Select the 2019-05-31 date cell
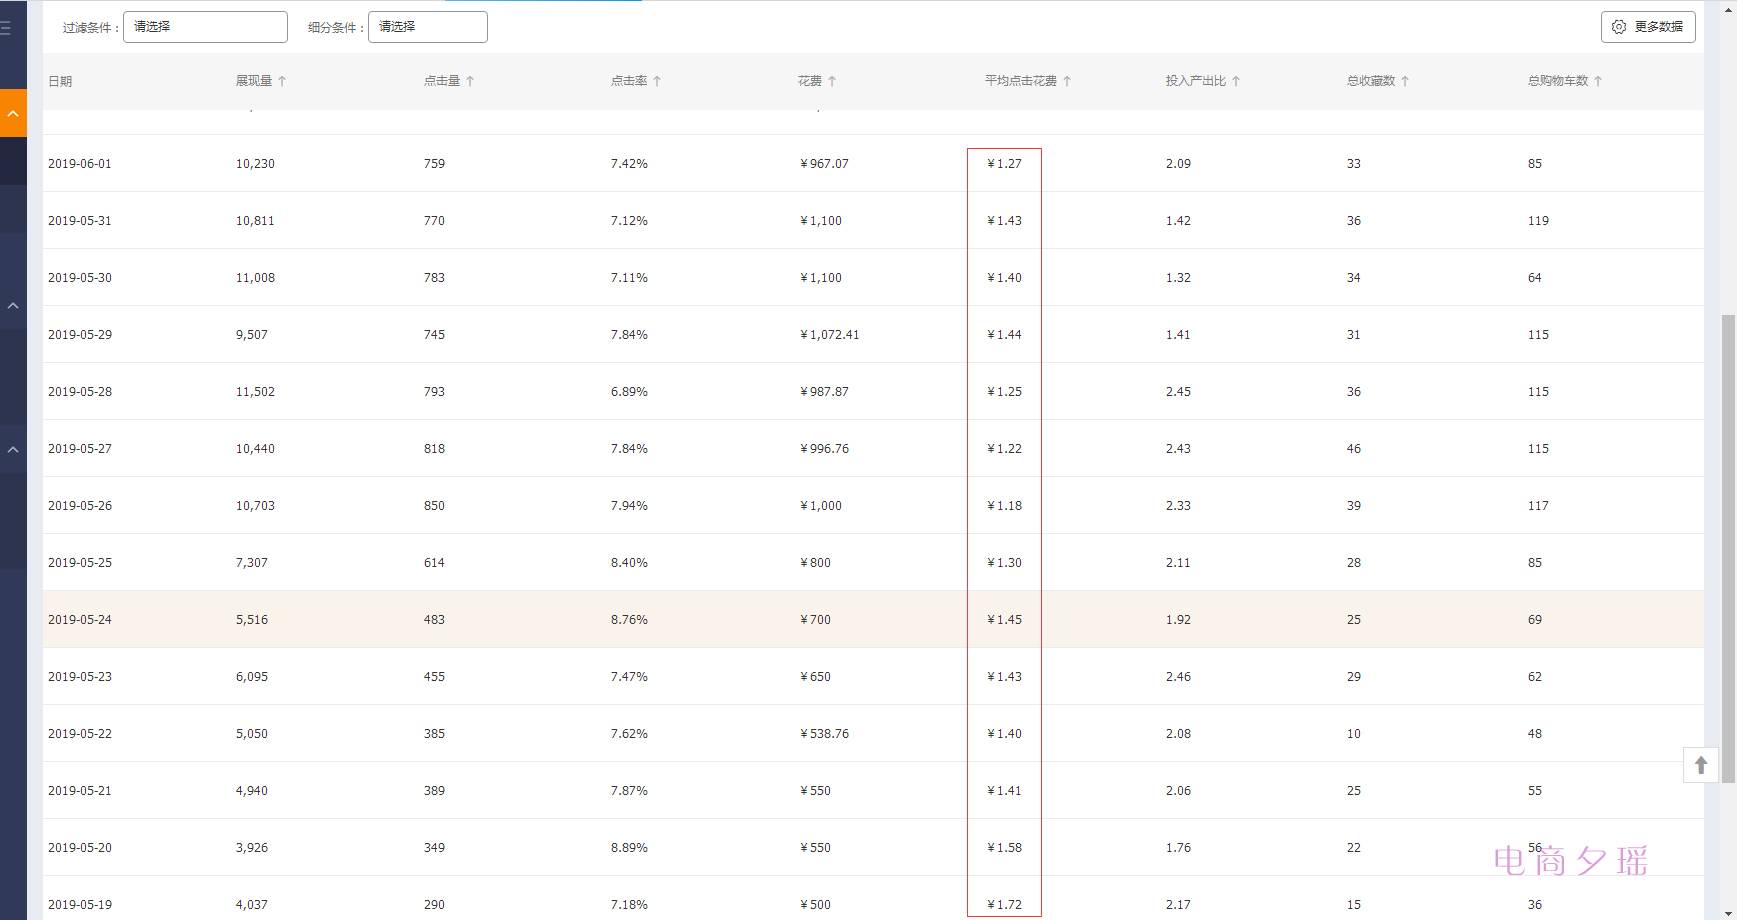 (x=80, y=221)
